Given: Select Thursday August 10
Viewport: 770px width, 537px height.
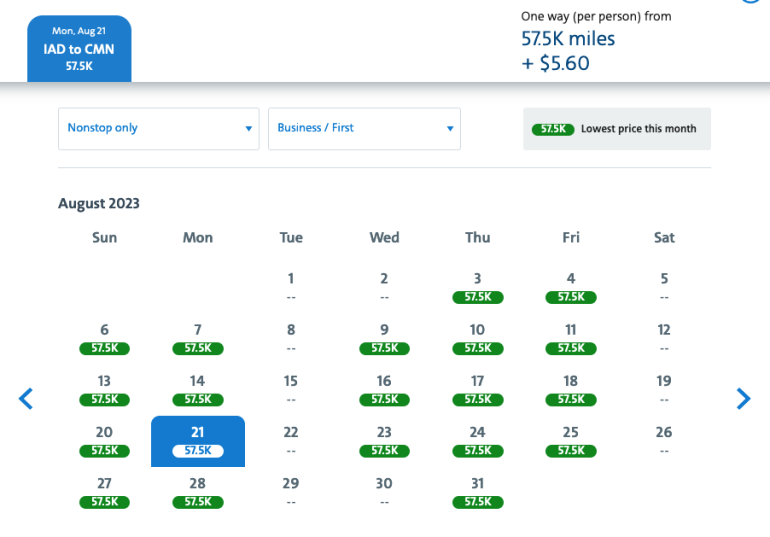Looking at the screenshot, I should coord(477,338).
